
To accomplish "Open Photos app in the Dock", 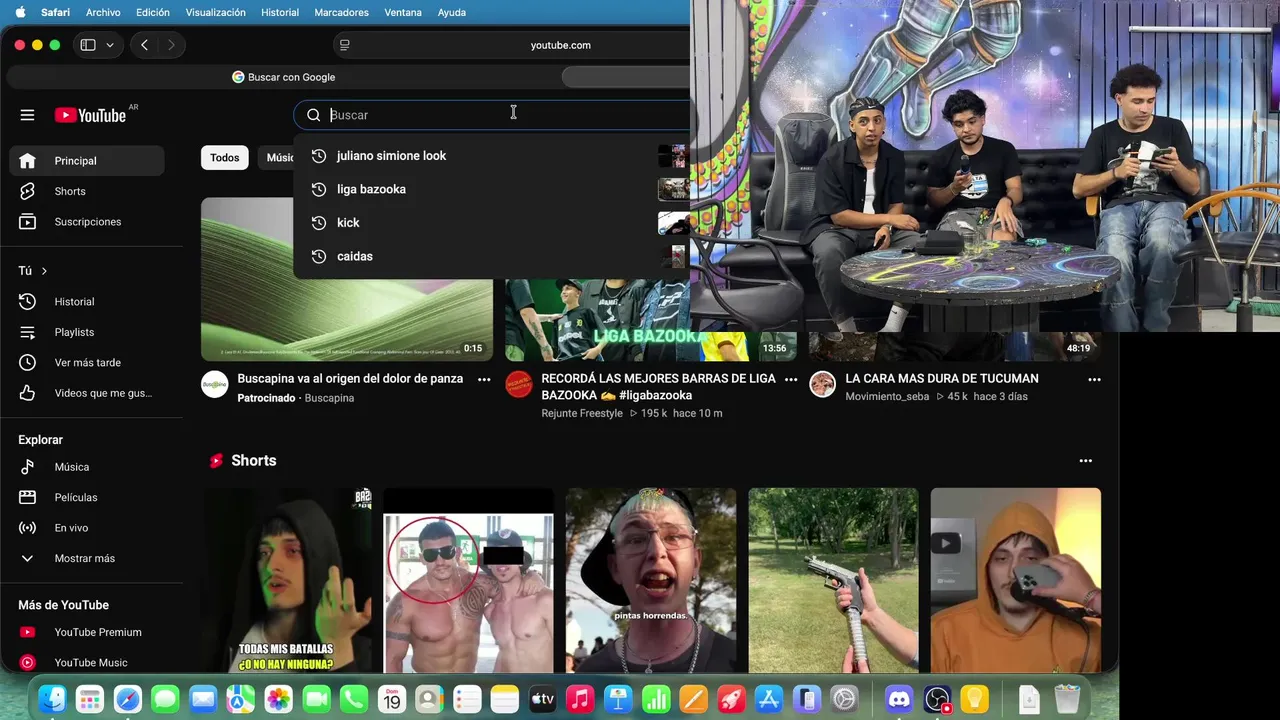I will (278, 699).
